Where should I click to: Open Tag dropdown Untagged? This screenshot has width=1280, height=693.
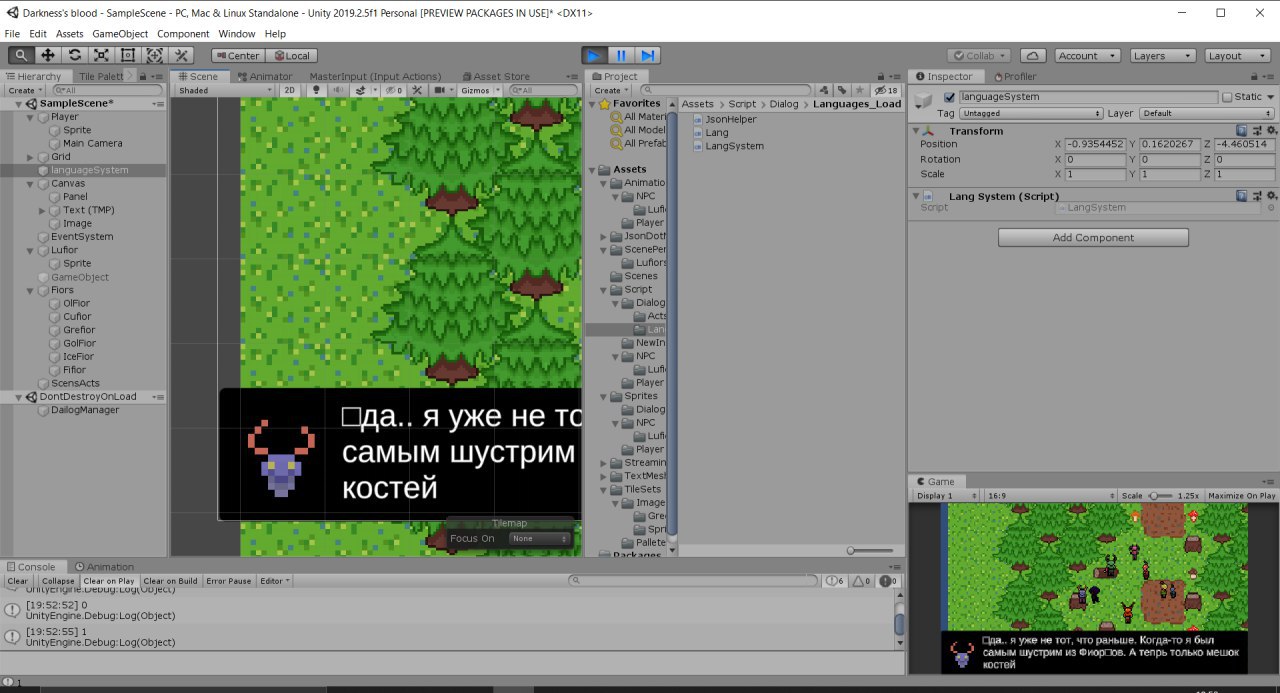click(1031, 113)
